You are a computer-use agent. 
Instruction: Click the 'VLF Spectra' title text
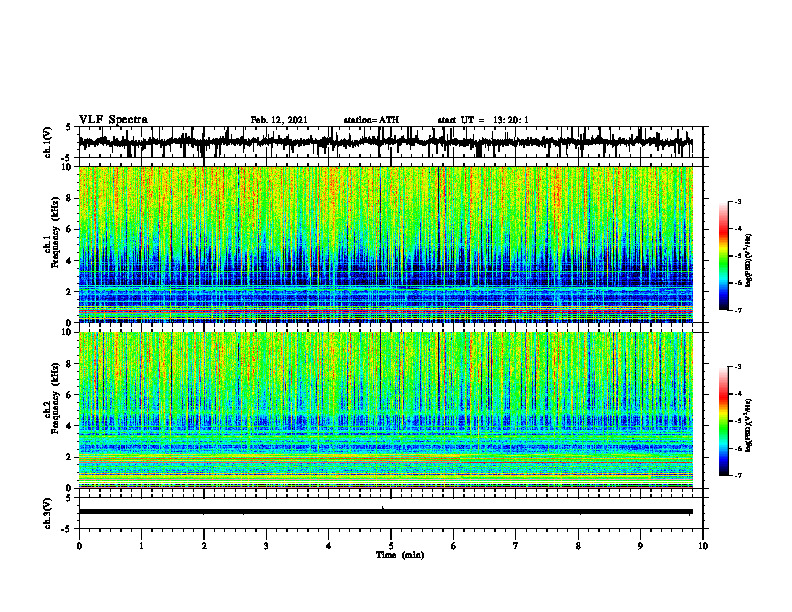(x=113, y=120)
